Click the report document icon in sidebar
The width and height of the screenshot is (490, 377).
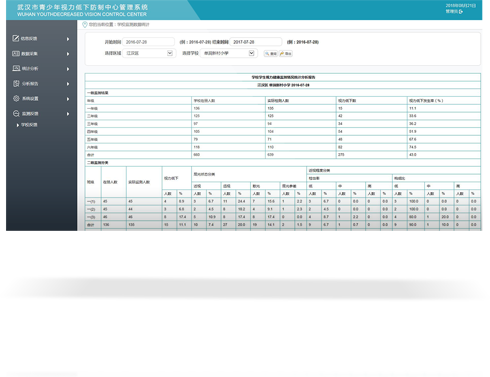coord(16,83)
